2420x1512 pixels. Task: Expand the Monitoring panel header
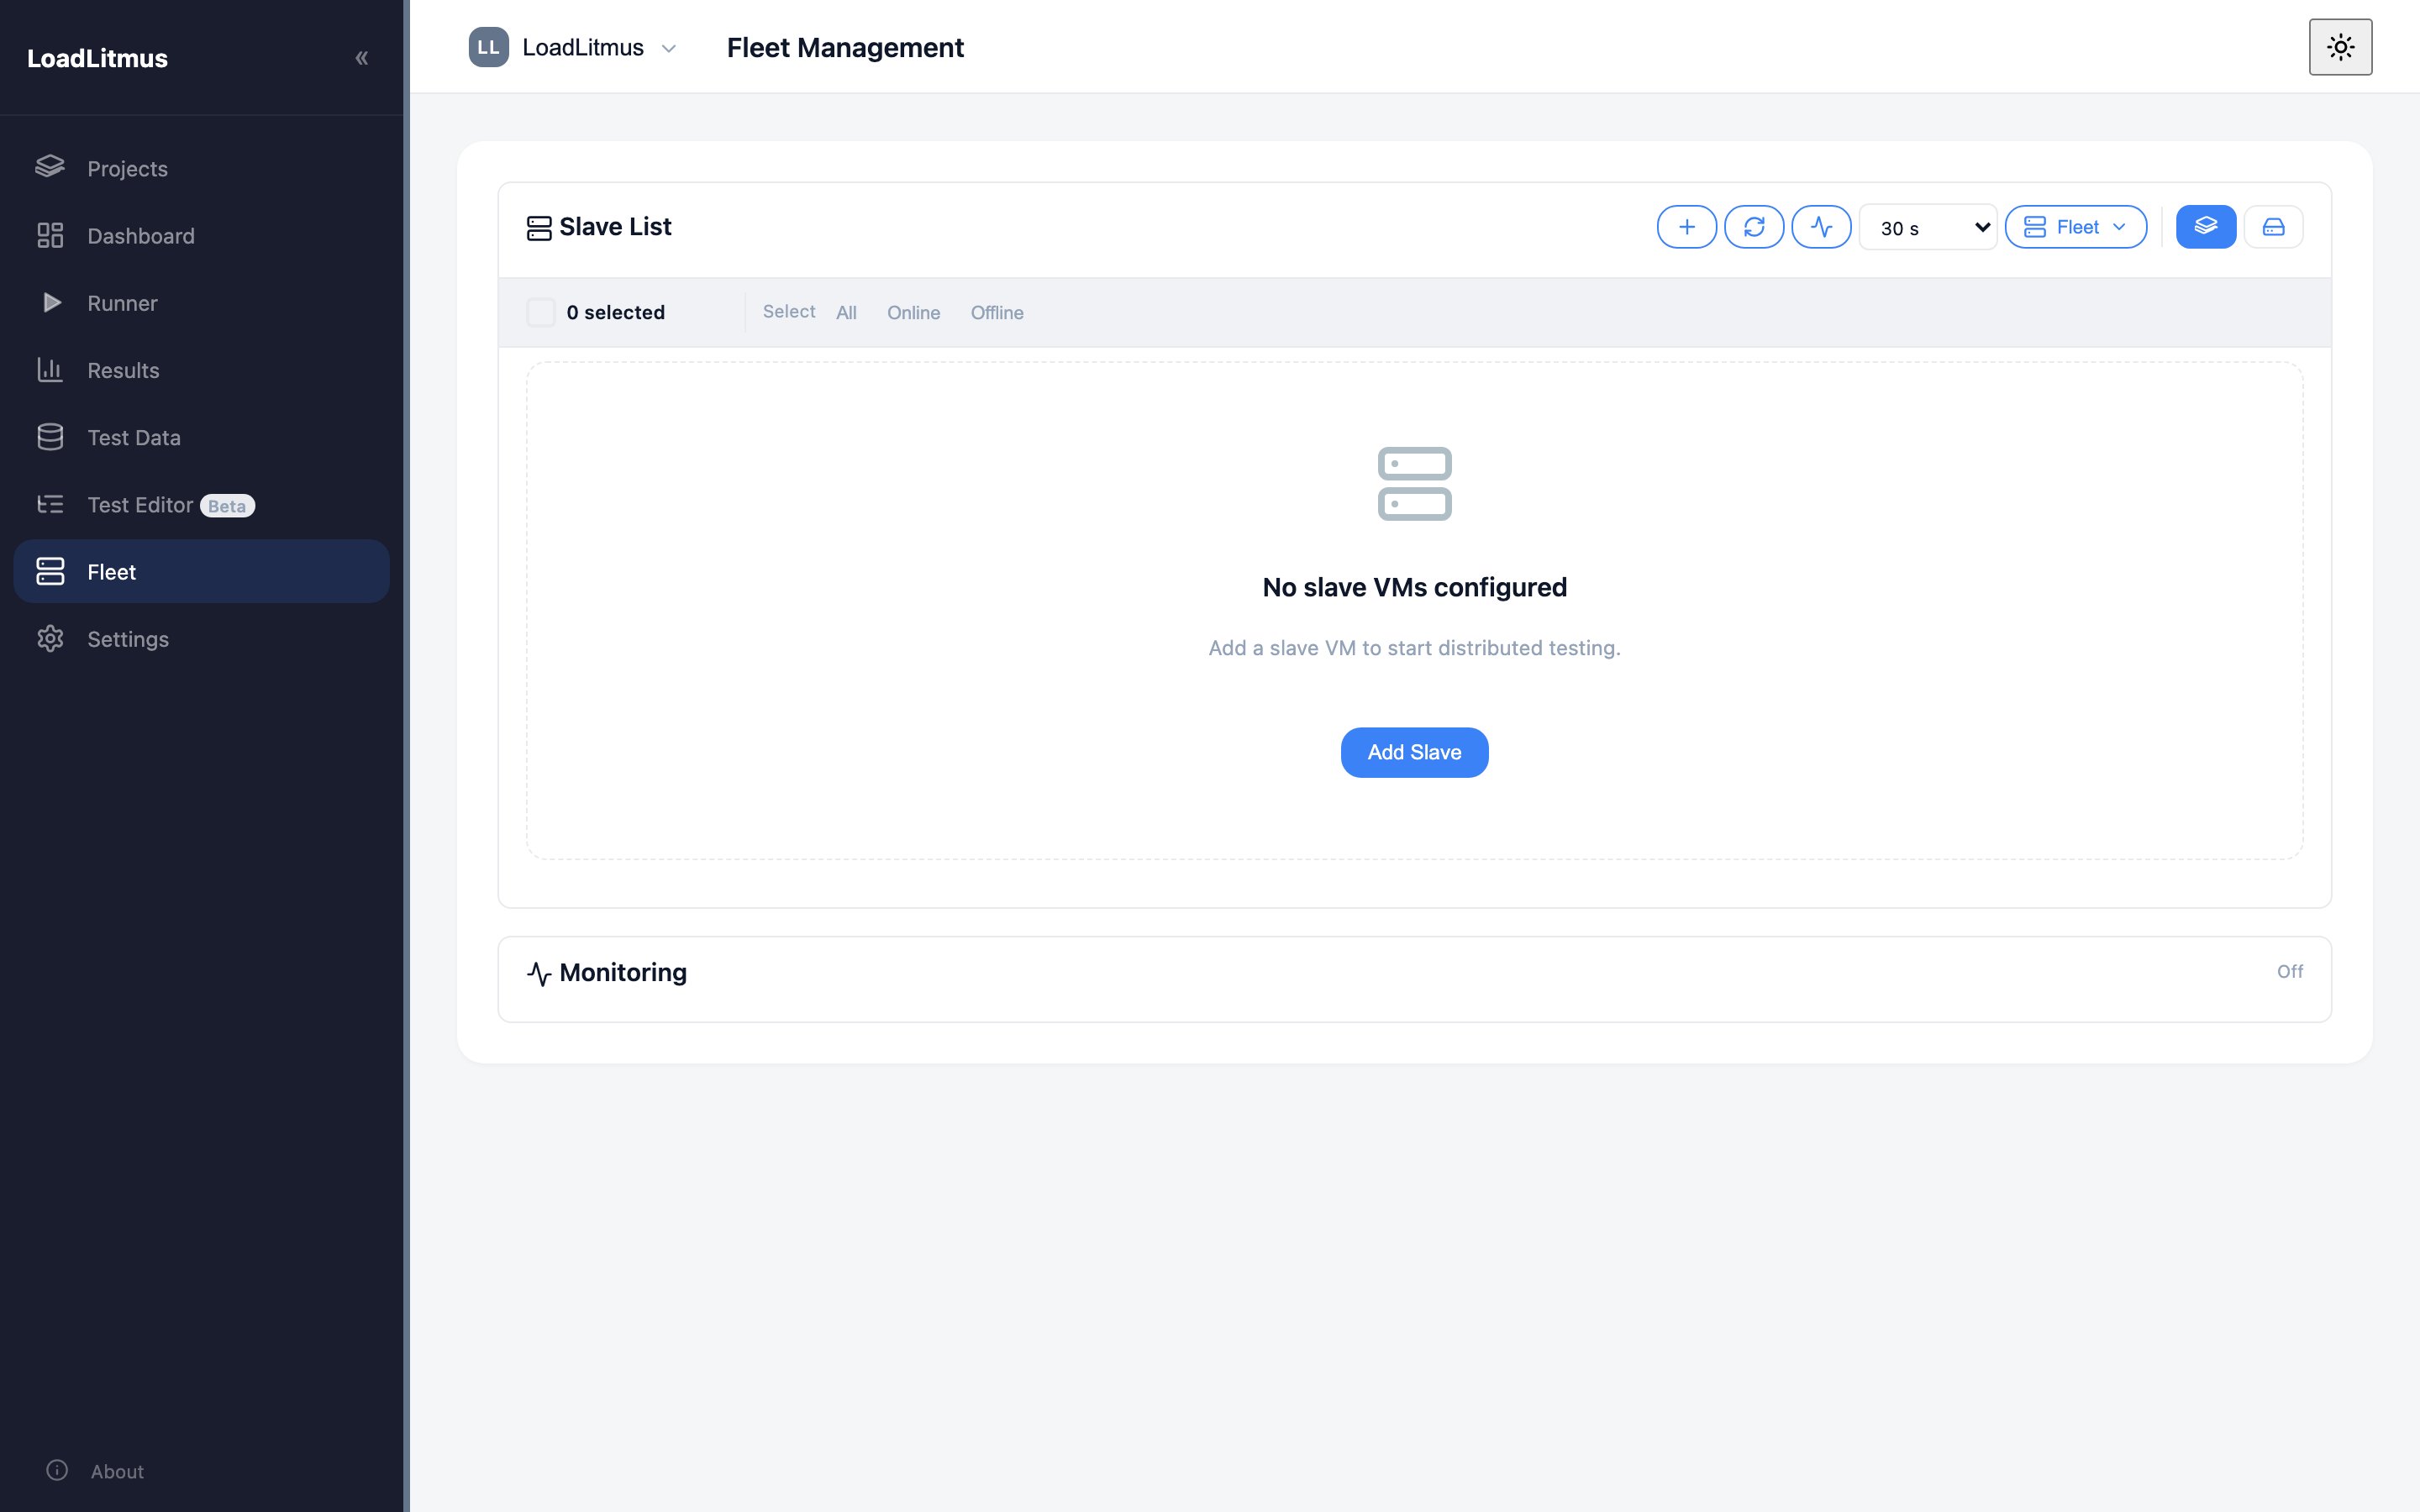point(1414,973)
